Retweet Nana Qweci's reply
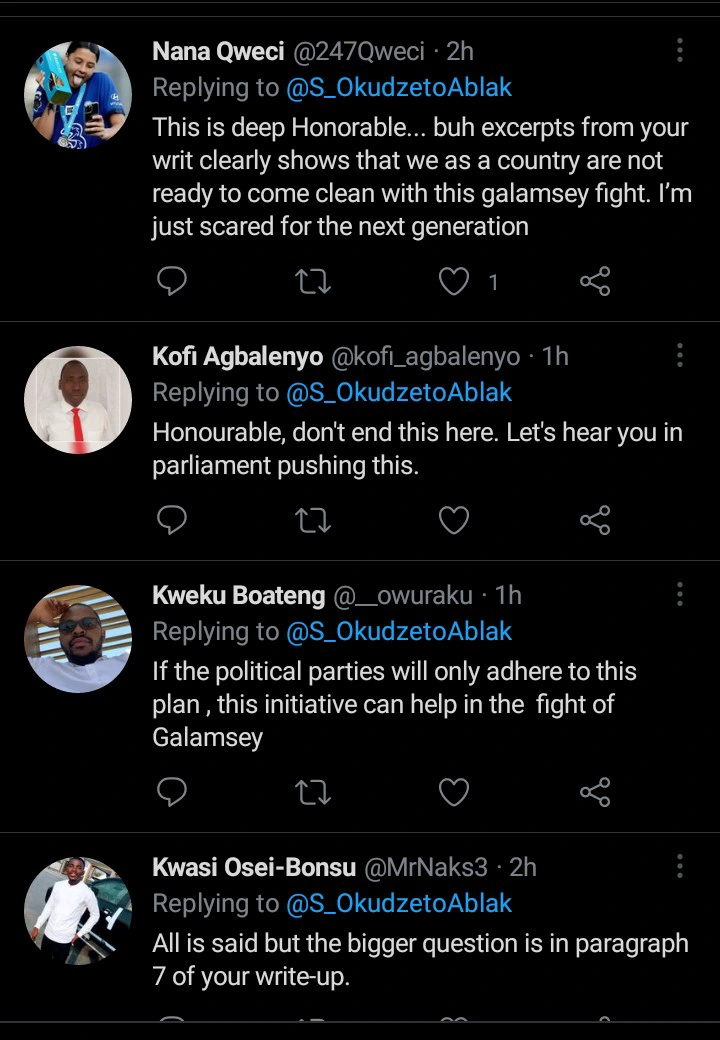 pyautogui.click(x=314, y=282)
